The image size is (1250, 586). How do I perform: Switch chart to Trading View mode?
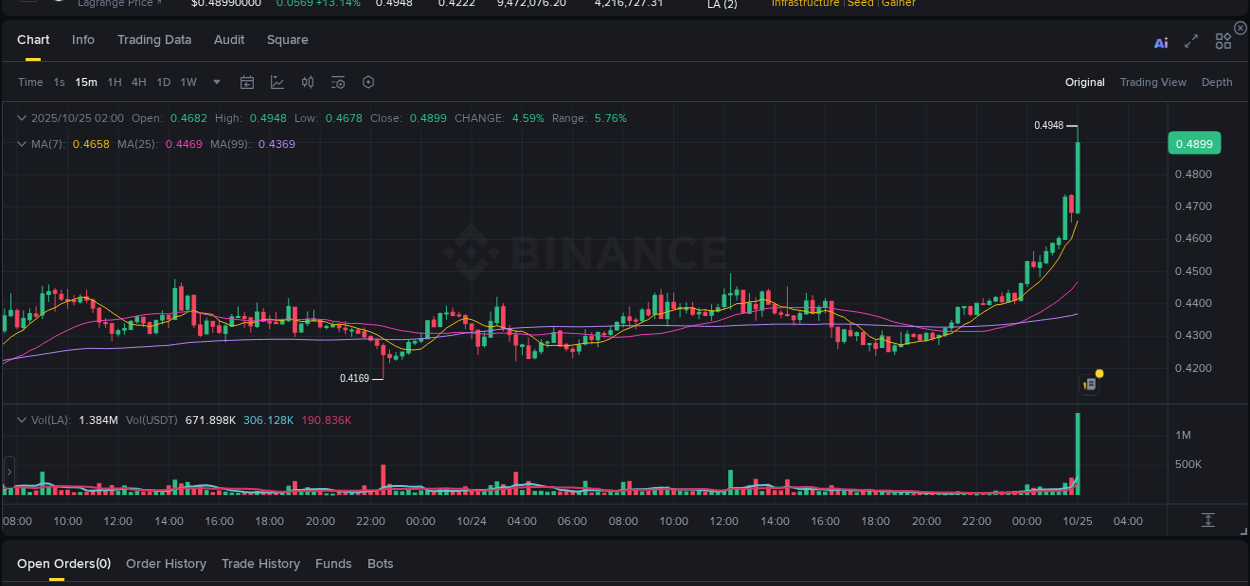[x=1153, y=82]
